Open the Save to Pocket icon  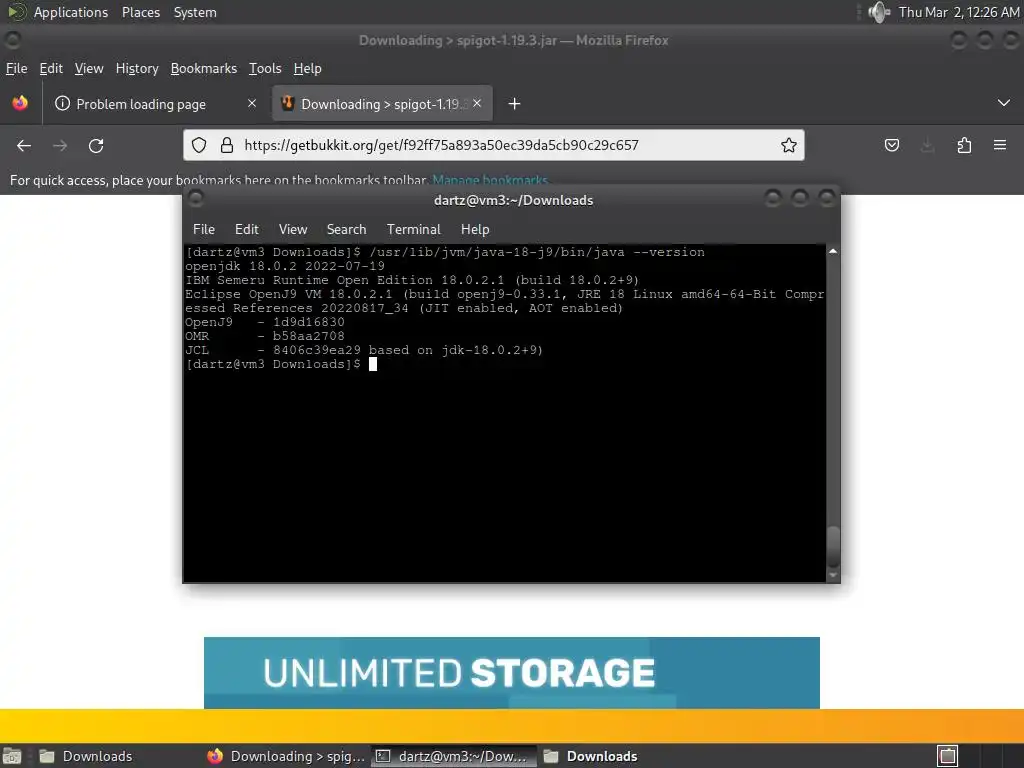coord(891,145)
